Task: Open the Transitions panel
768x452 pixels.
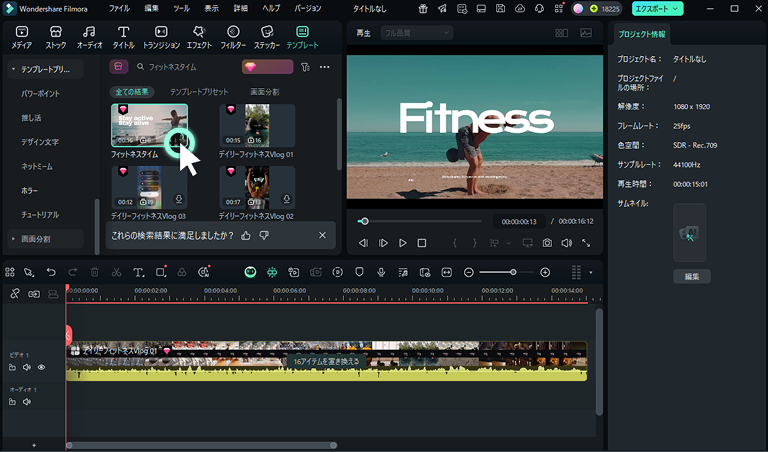Action: click(161, 37)
